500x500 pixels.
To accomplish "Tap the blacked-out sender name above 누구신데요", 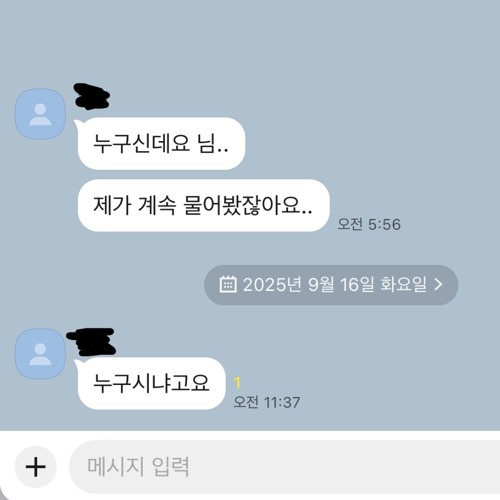I will coord(92,96).
